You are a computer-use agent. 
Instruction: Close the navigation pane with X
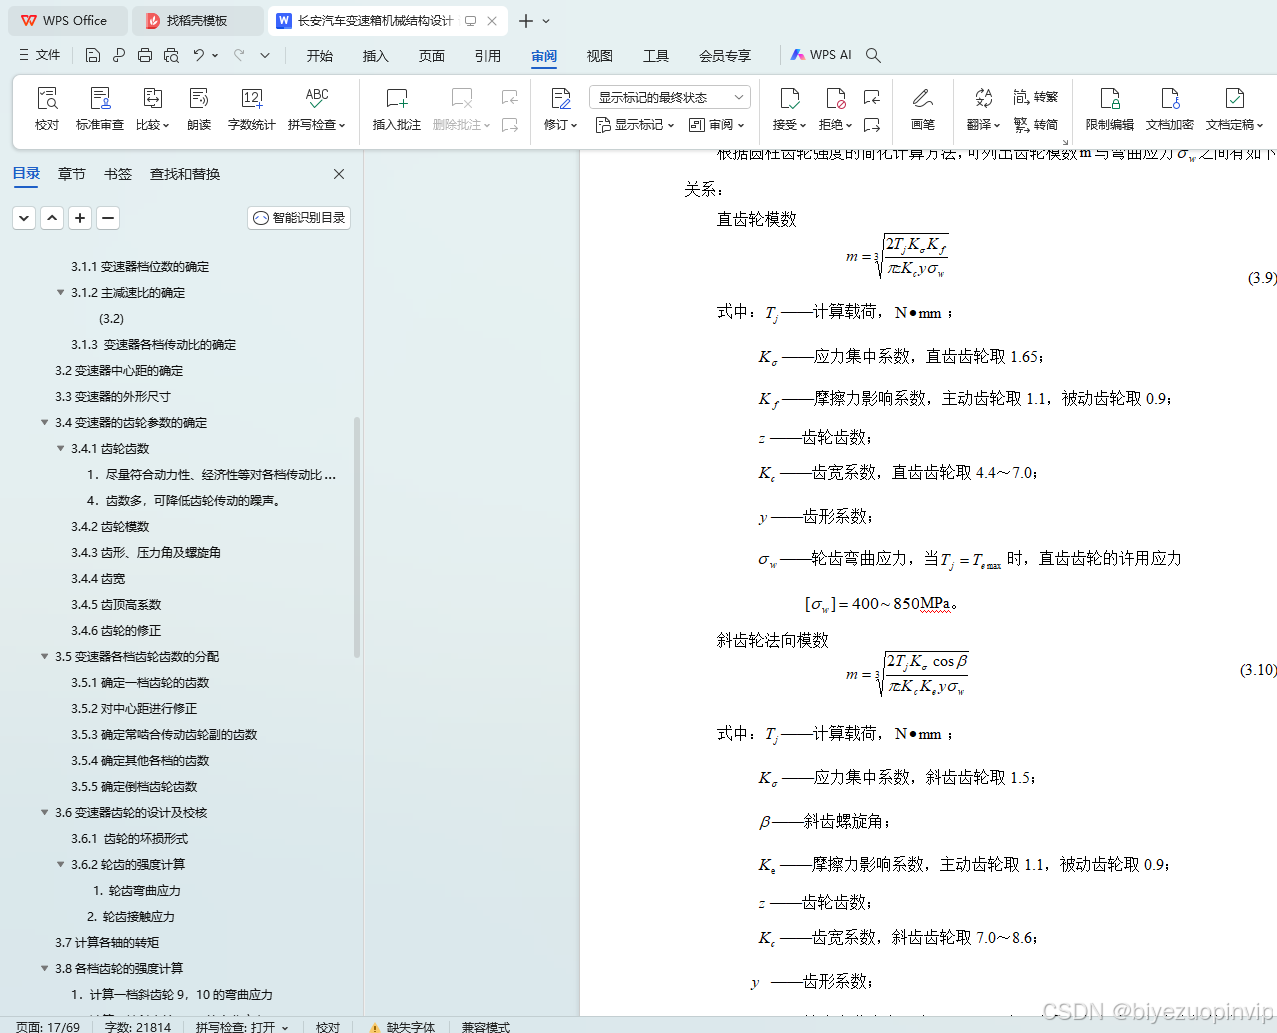coord(339,174)
